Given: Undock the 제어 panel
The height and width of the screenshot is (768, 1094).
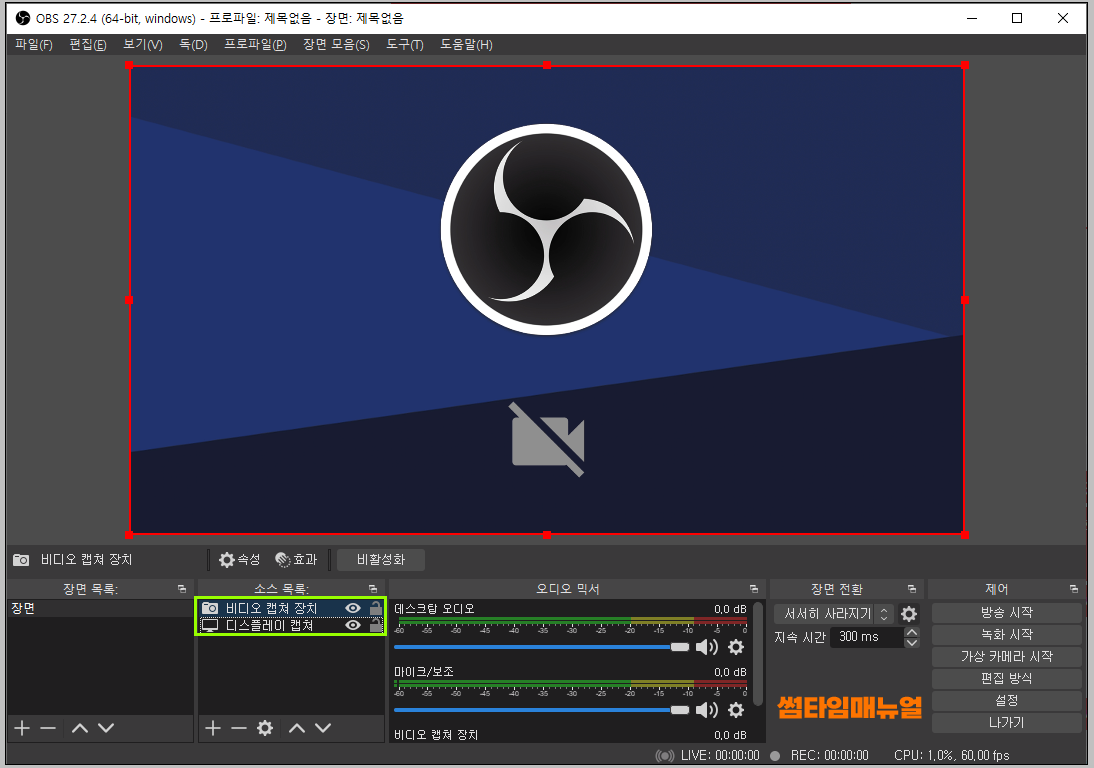Looking at the screenshot, I should point(1074,589).
